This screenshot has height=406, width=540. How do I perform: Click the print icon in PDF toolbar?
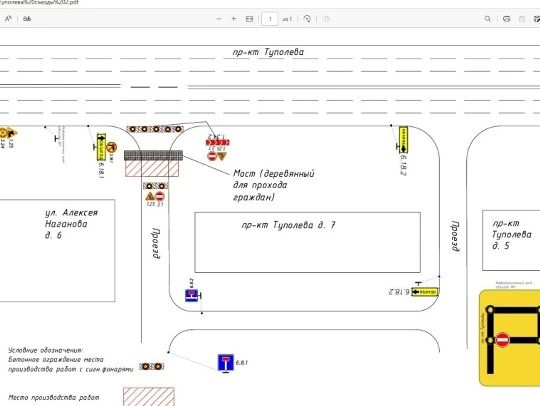507,19
